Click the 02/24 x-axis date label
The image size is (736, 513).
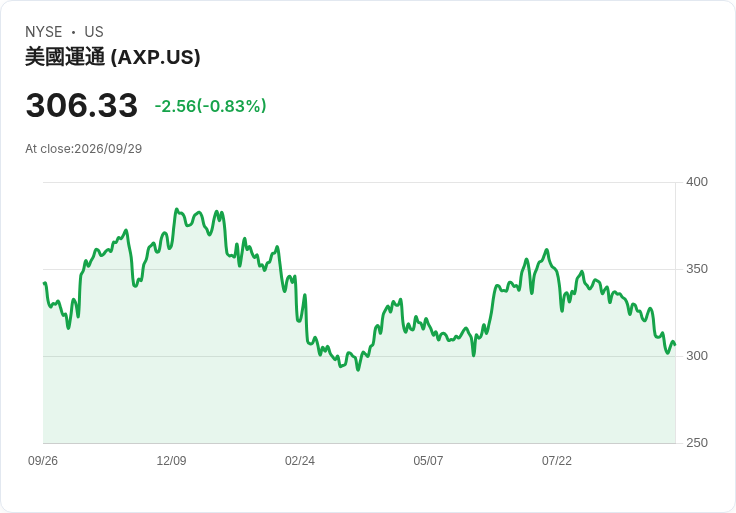click(300, 461)
